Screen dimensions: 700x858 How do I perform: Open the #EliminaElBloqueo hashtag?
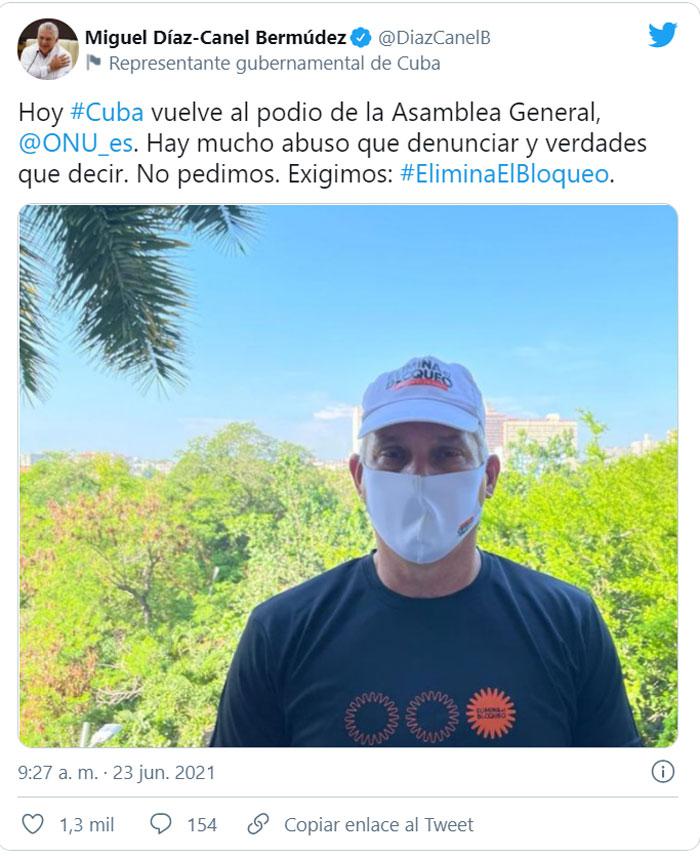click(505, 174)
